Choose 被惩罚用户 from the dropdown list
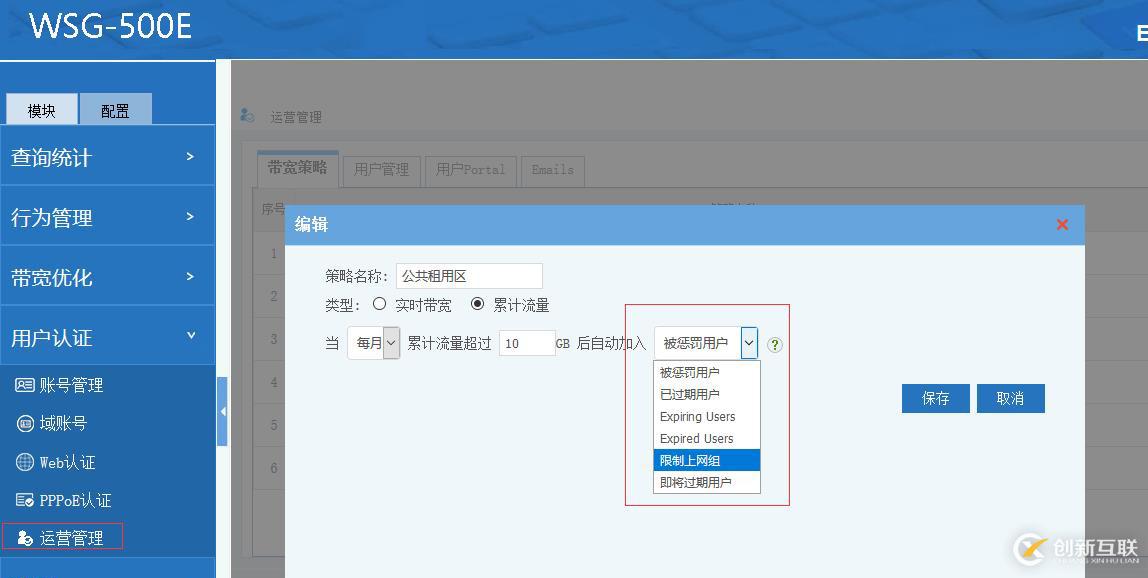The height and width of the screenshot is (578, 1148). click(x=707, y=372)
